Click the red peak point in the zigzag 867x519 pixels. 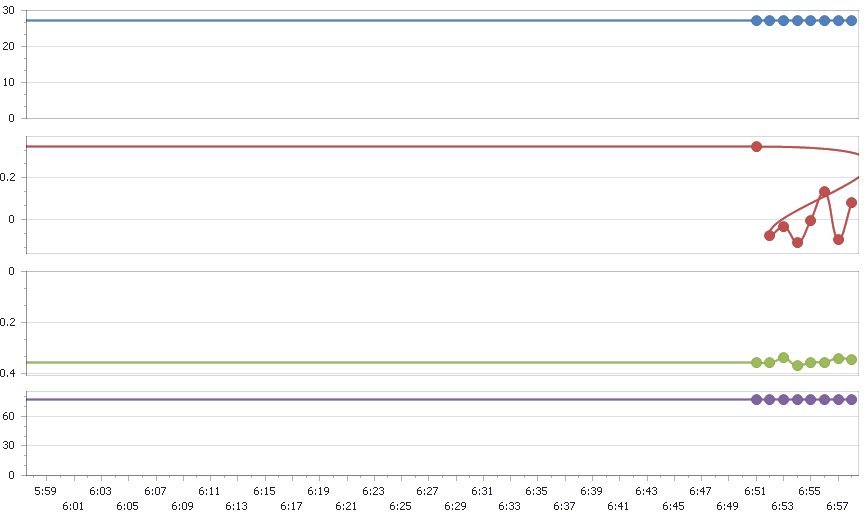(824, 191)
